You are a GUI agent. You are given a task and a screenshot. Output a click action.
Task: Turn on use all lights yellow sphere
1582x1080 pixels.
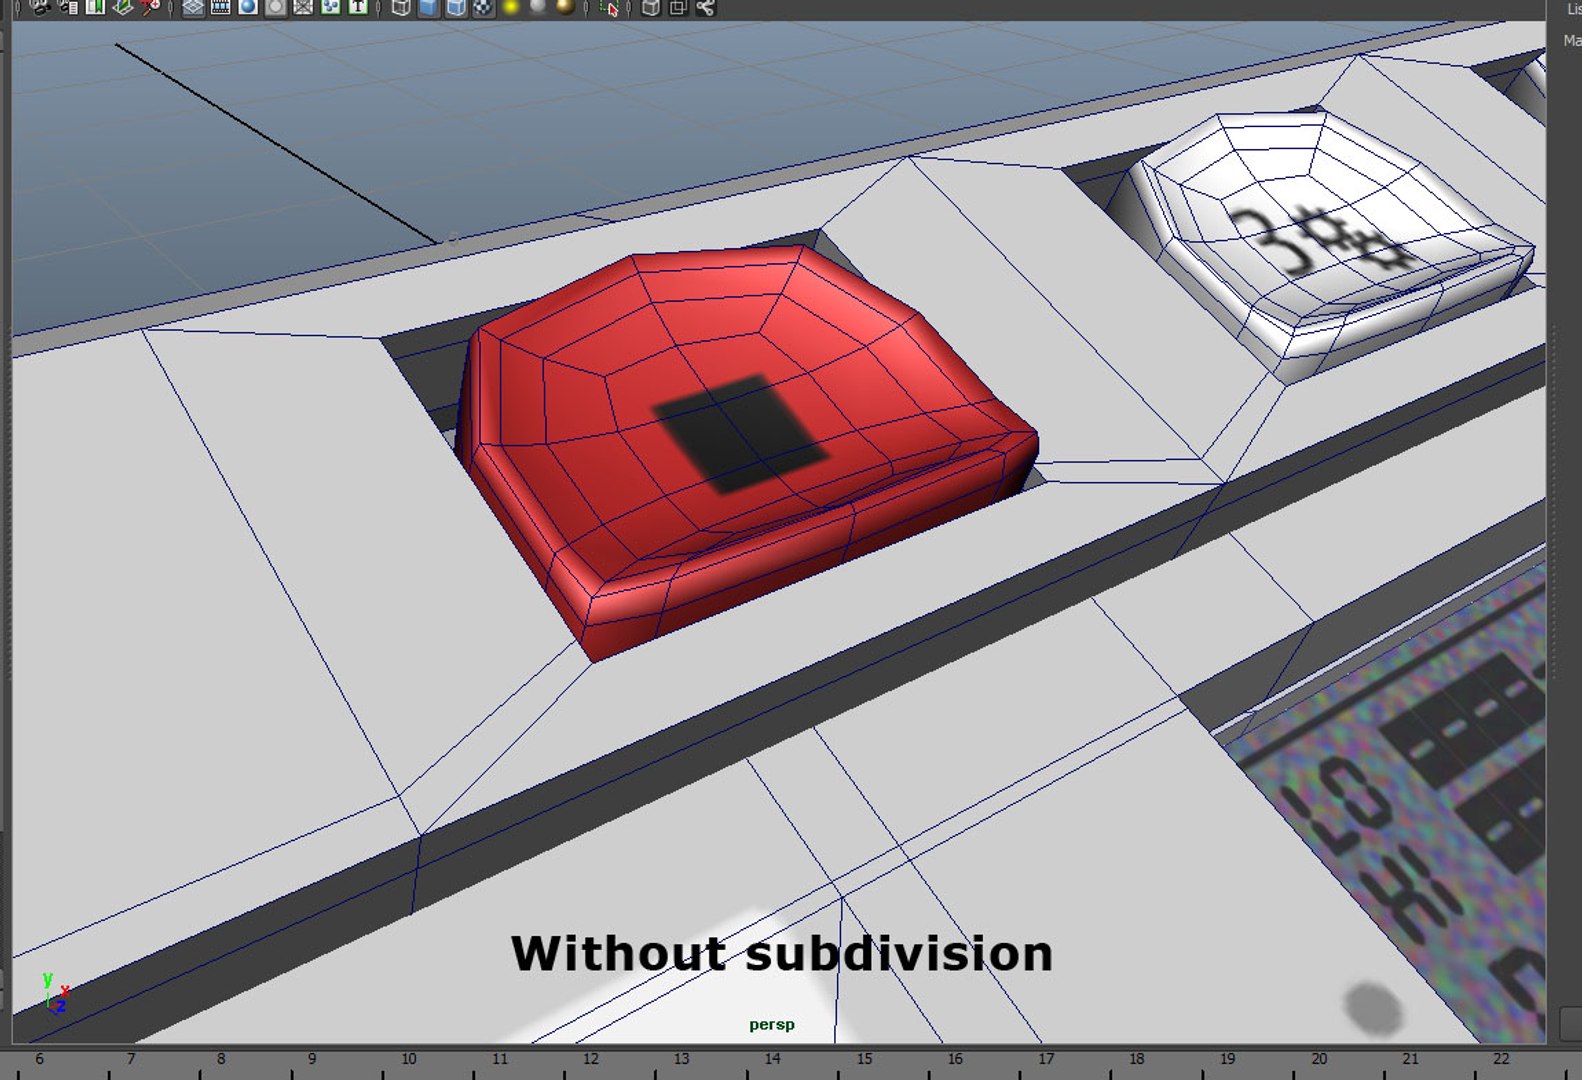click(x=511, y=7)
